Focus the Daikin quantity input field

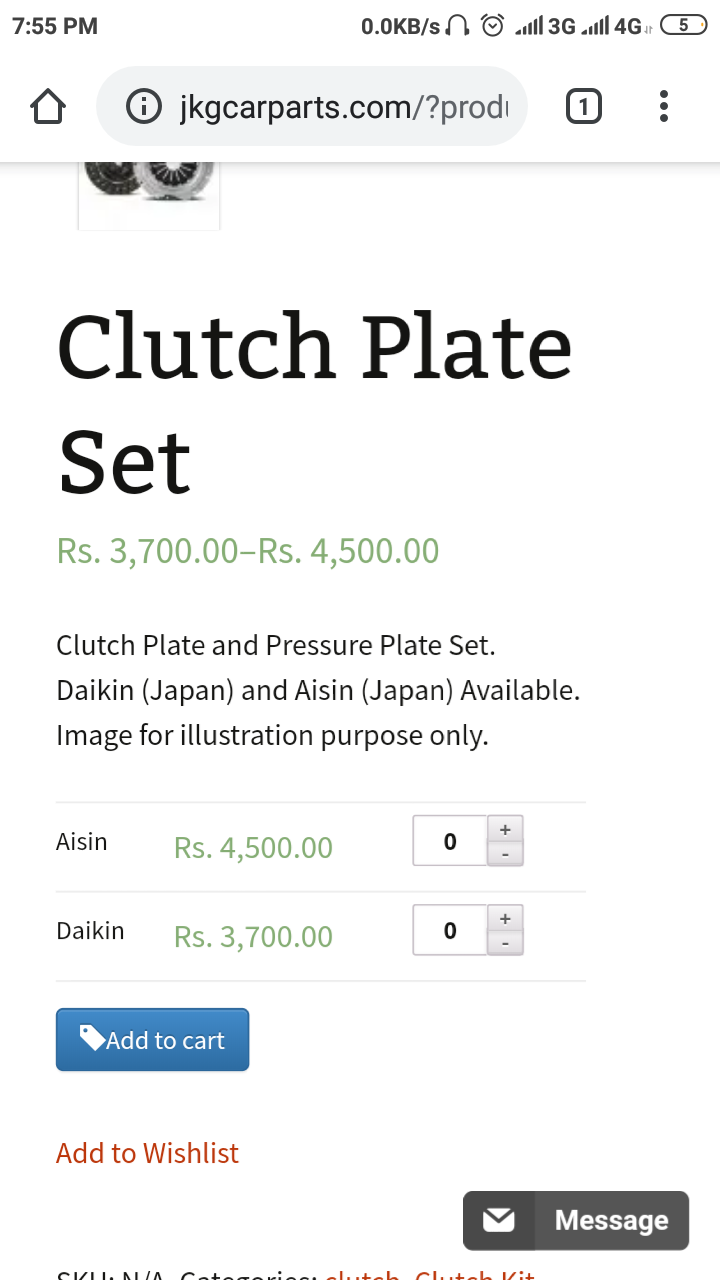pyautogui.click(x=450, y=930)
